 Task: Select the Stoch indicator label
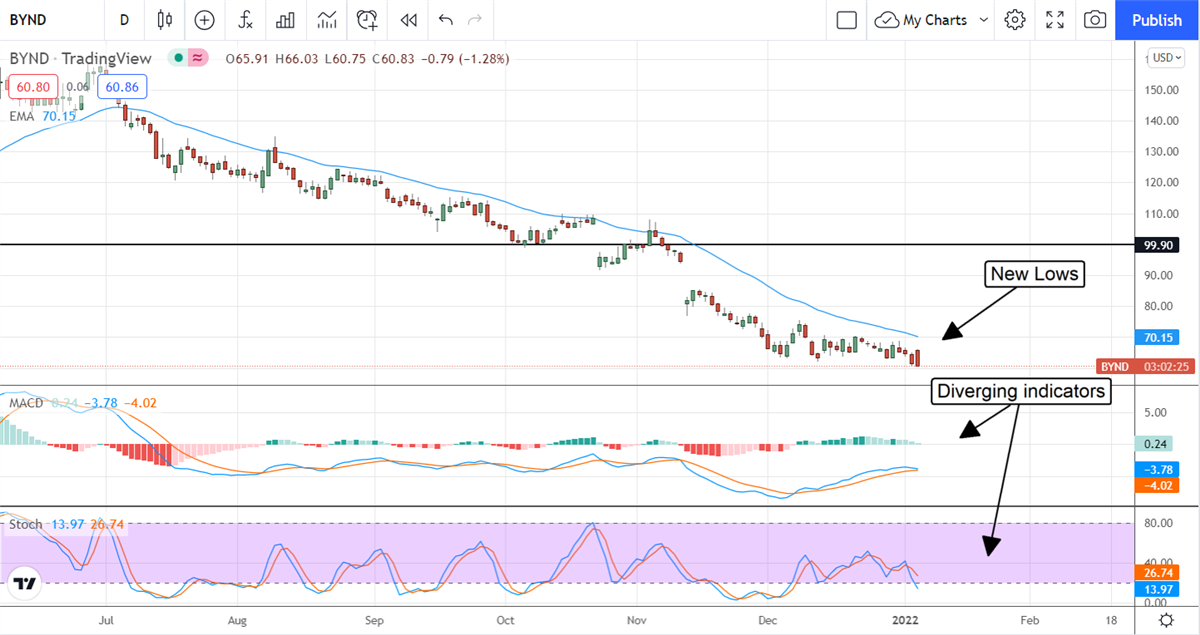pos(25,524)
